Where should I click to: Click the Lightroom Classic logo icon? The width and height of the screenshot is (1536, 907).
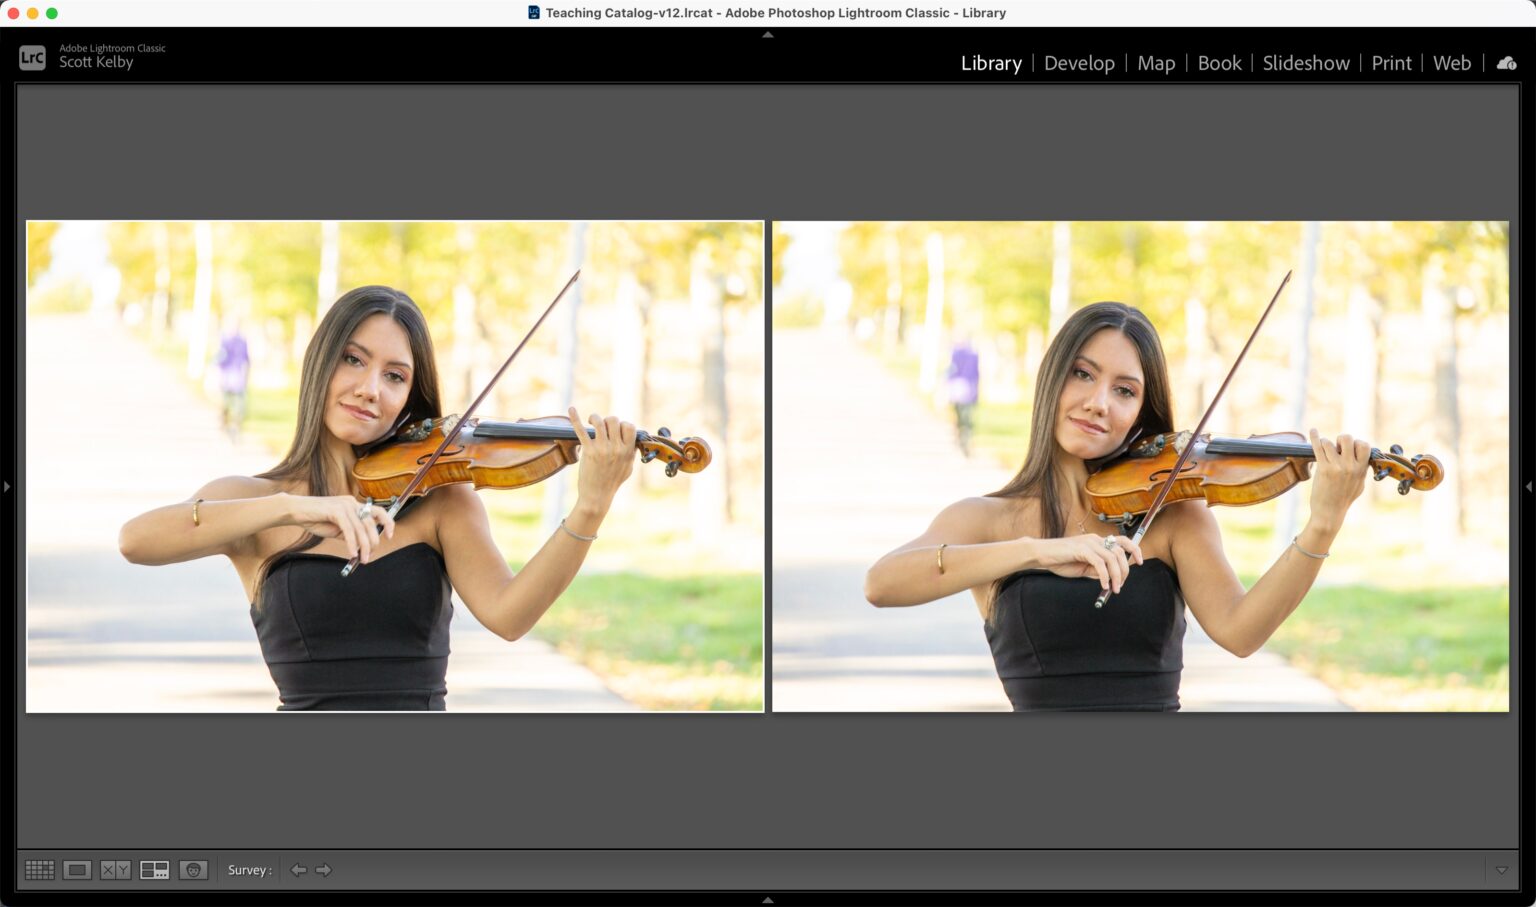31,57
